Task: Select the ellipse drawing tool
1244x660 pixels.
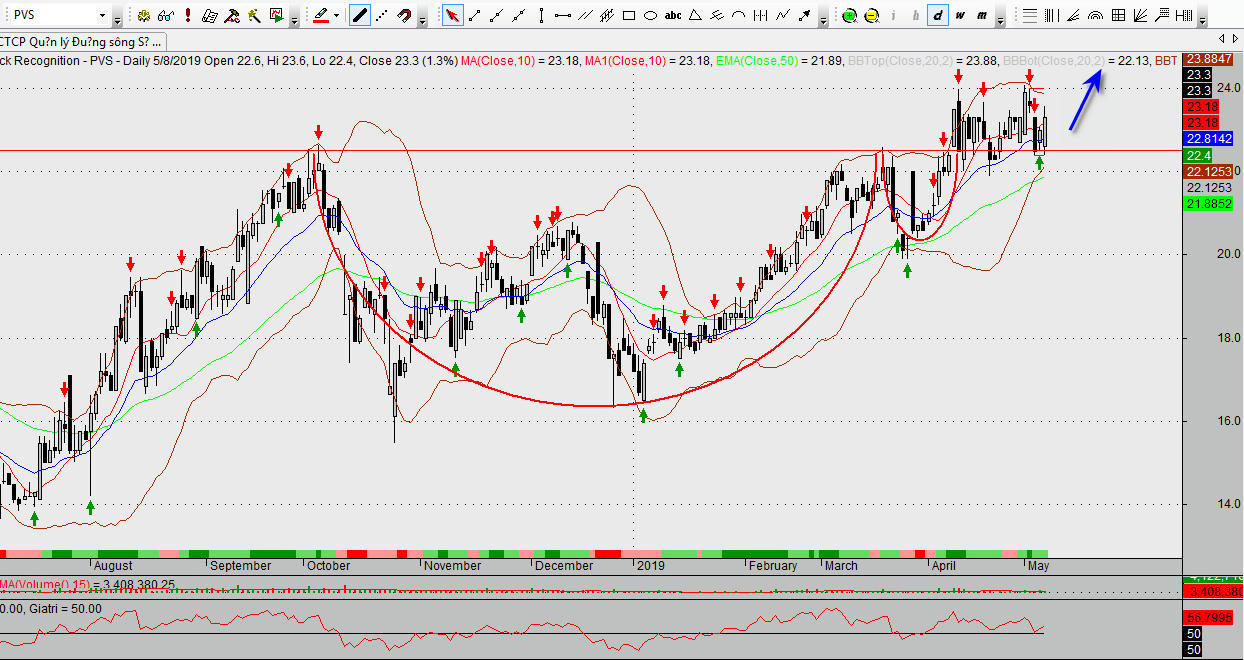Action: (x=650, y=15)
